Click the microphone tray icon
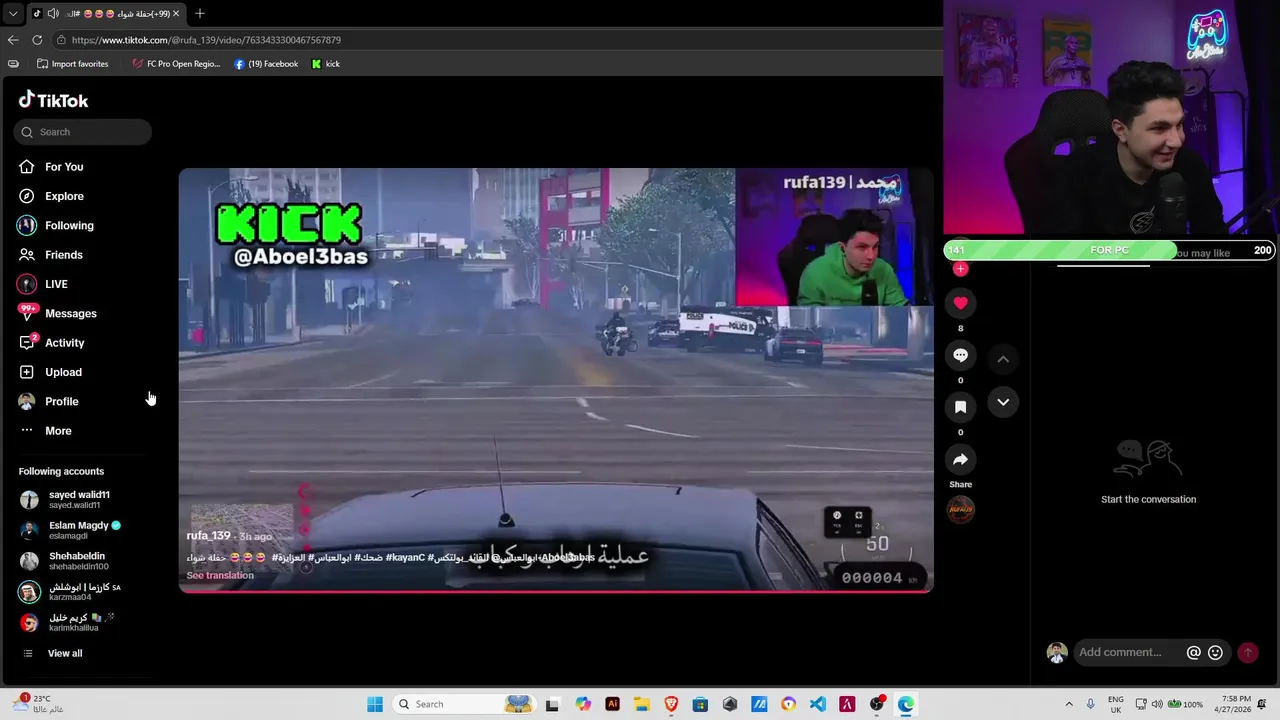Image resolution: width=1280 pixels, height=720 pixels. tap(1090, 704)
